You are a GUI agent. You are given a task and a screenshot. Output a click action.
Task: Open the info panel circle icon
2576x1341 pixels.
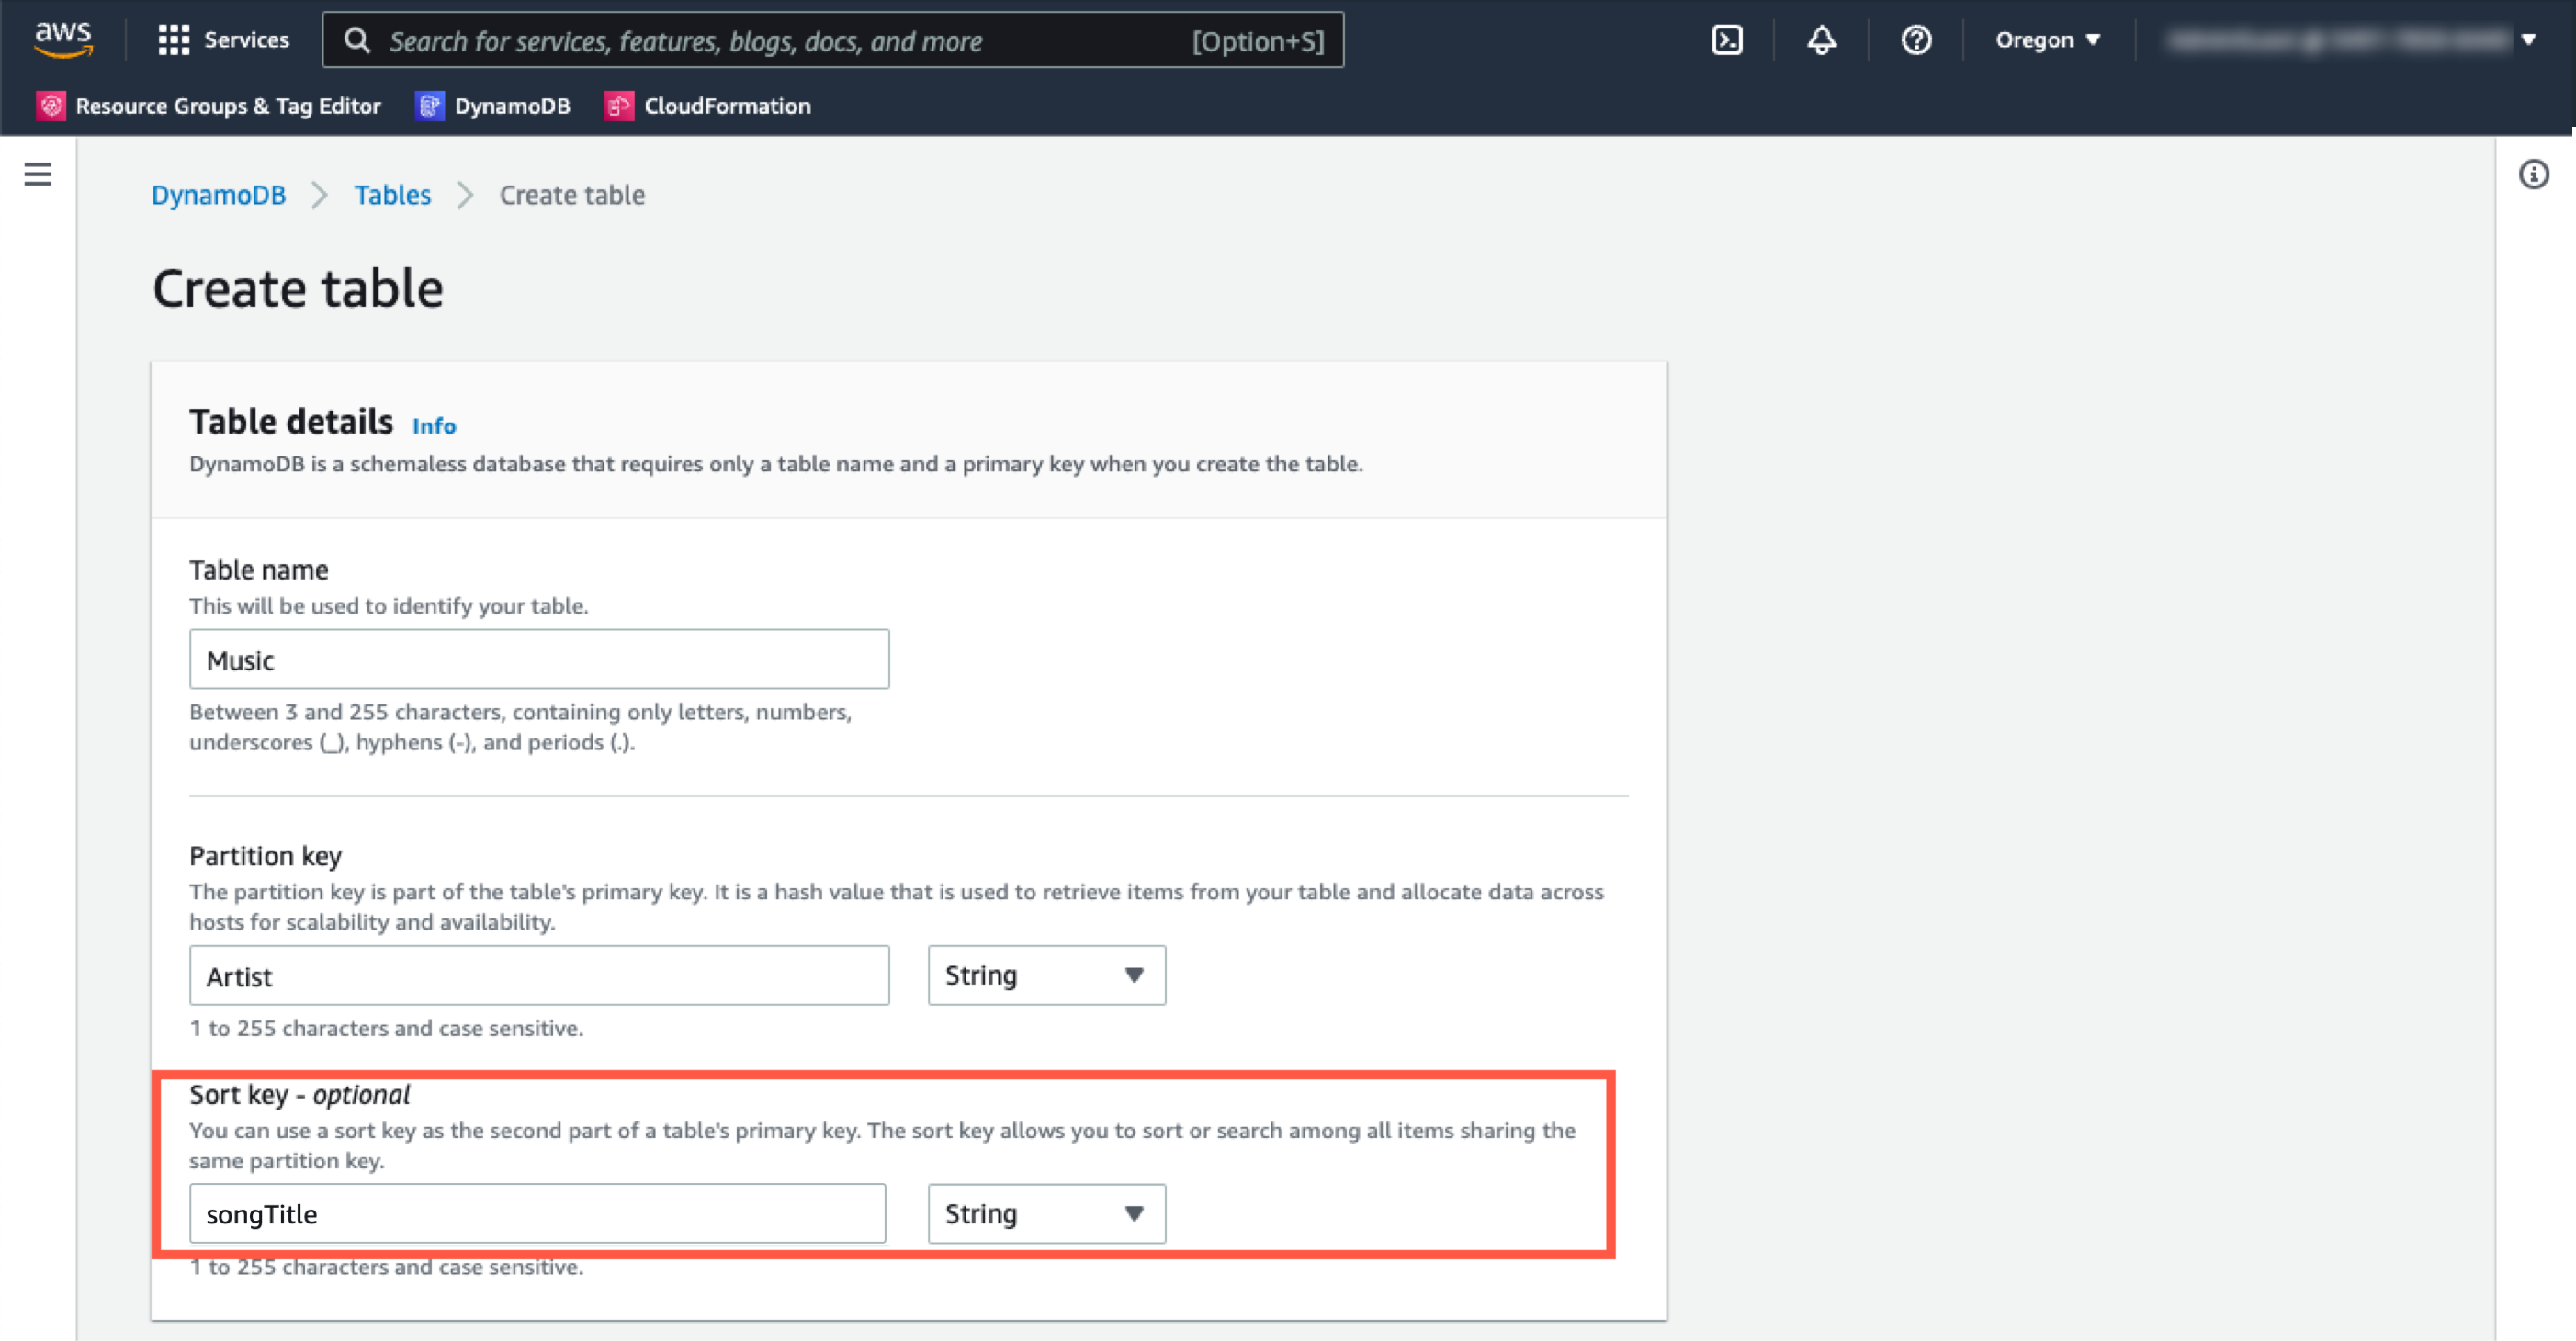tap(2533, 174)
